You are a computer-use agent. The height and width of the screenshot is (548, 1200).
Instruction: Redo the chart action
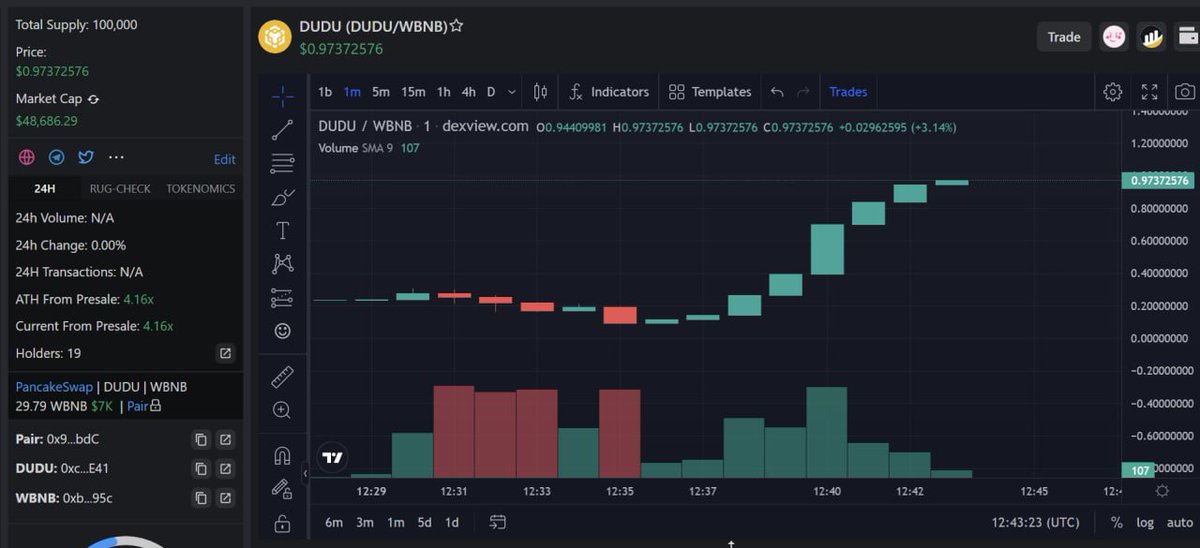(803, 92)
